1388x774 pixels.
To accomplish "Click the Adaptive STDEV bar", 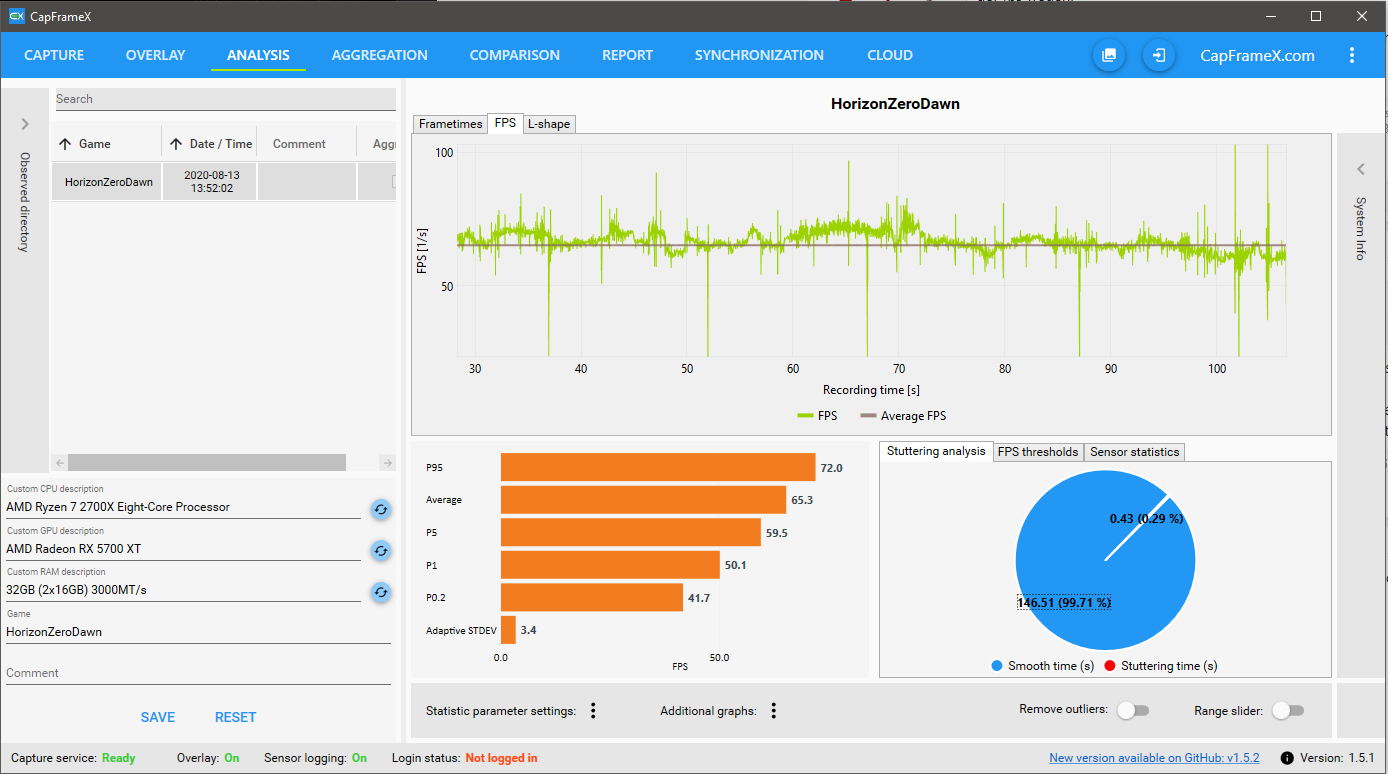I will (508, 630).
